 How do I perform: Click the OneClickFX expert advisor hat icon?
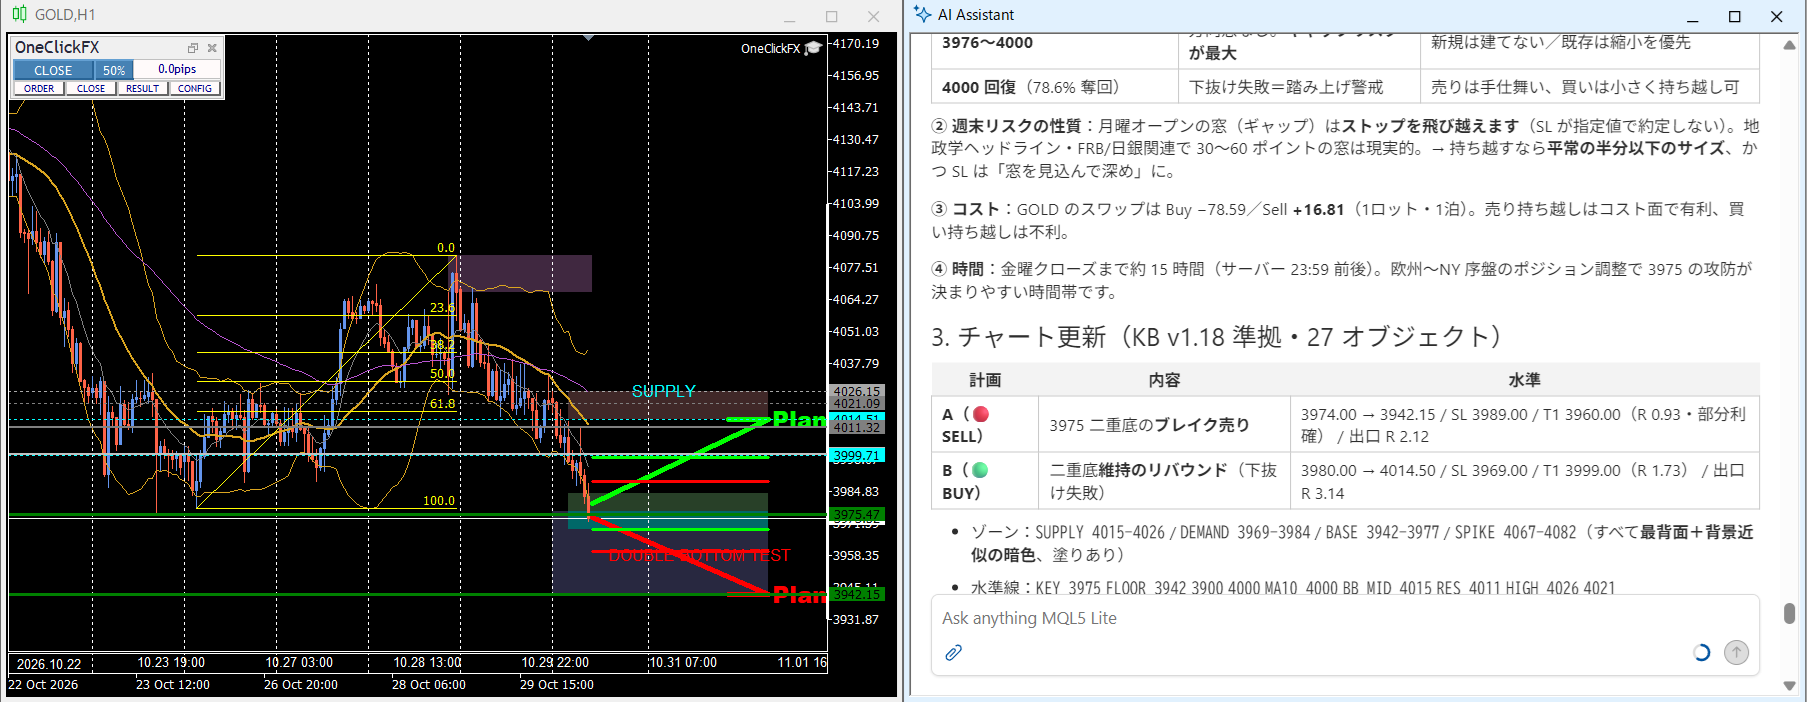pos(813,48)
